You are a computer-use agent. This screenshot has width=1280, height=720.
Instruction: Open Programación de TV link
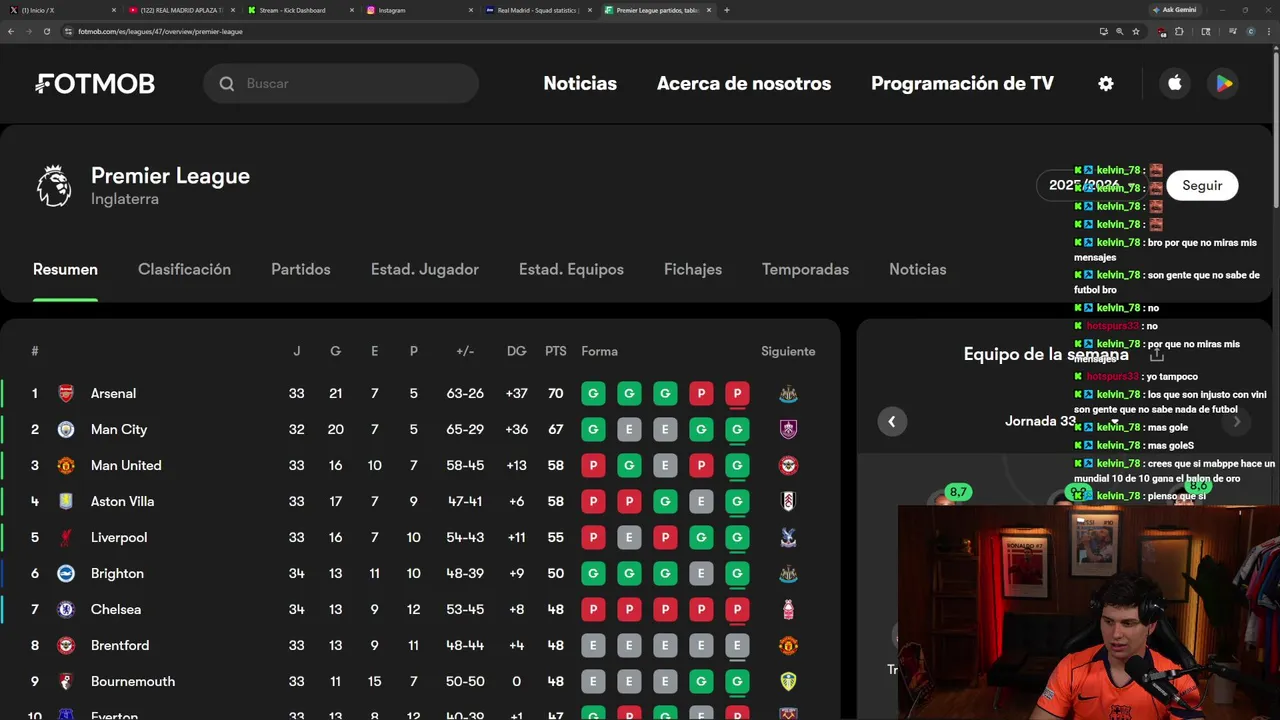[962, 84]
